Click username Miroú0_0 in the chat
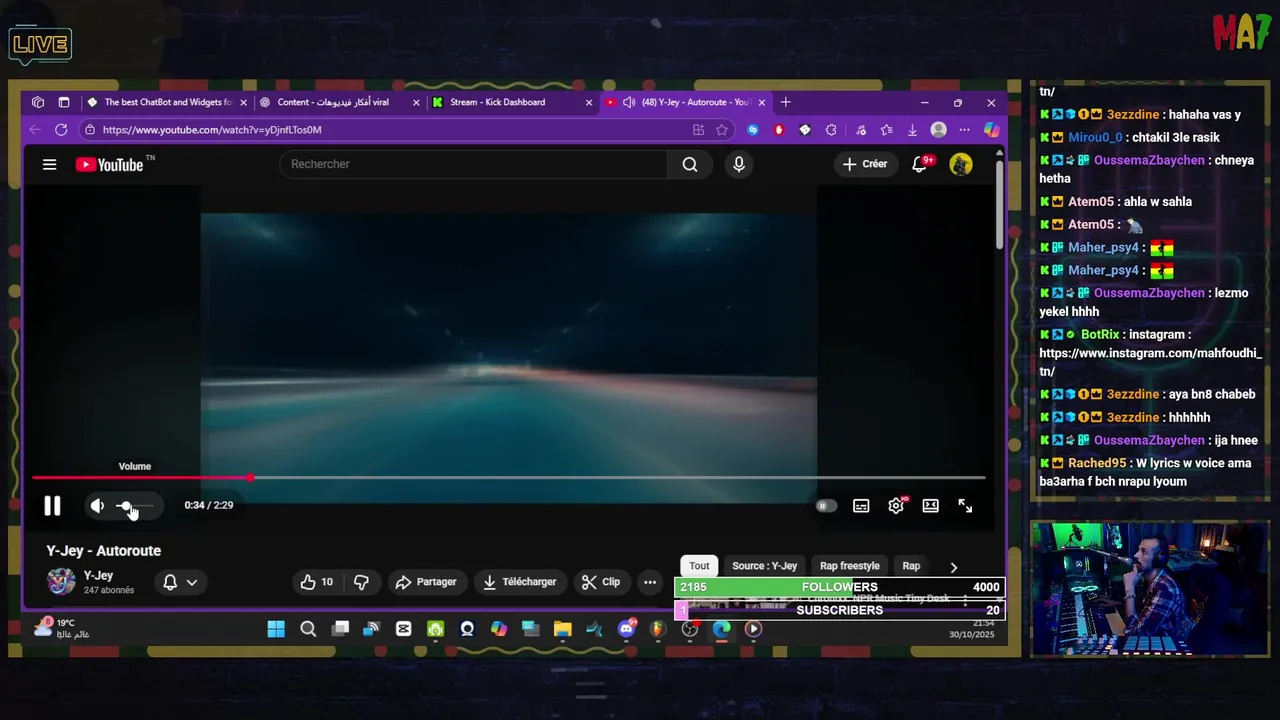Image resolution: width=1280 pixels, height=720 pixels. [1094, 138]
